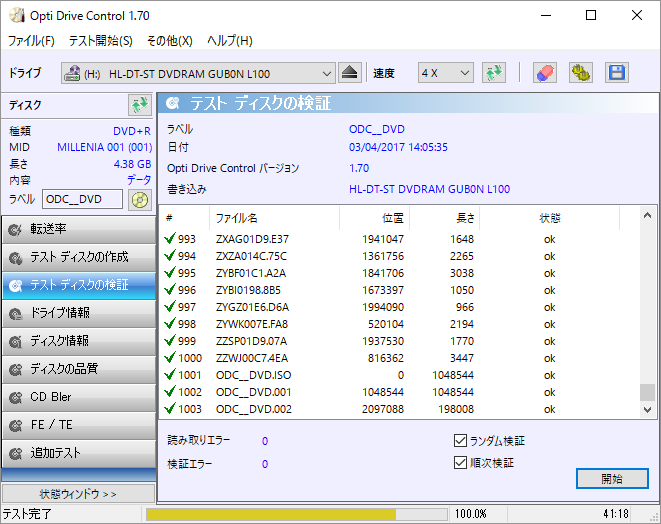The image size is (661, 524).
Task: Refresh disc info icon in ディスク panel
Action: [x=140, y=105]
